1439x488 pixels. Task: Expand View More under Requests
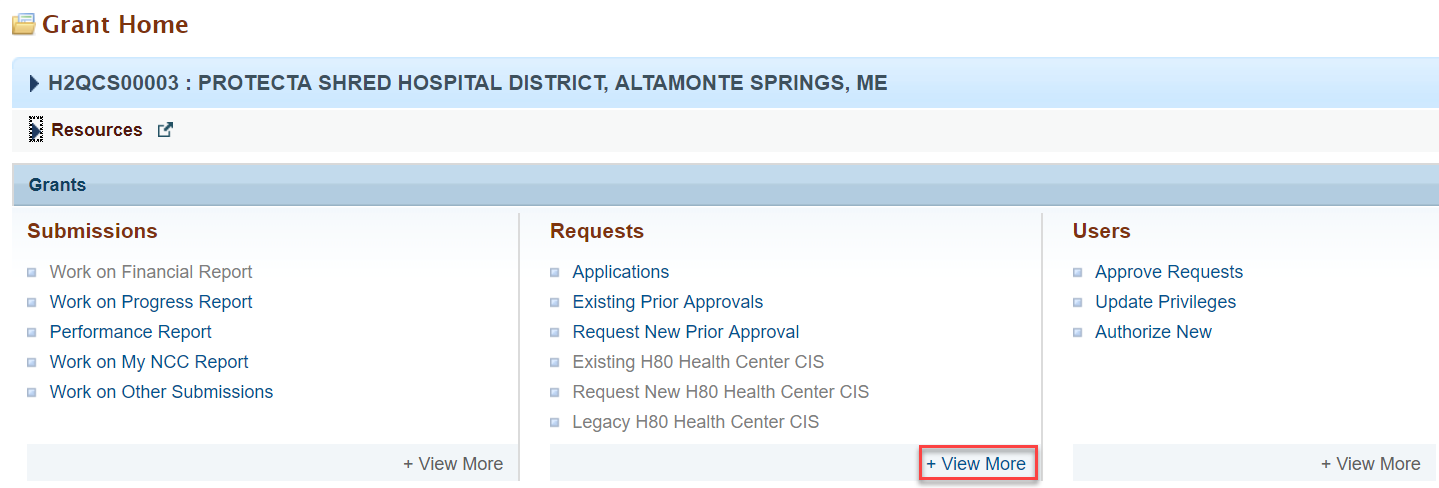976,464
